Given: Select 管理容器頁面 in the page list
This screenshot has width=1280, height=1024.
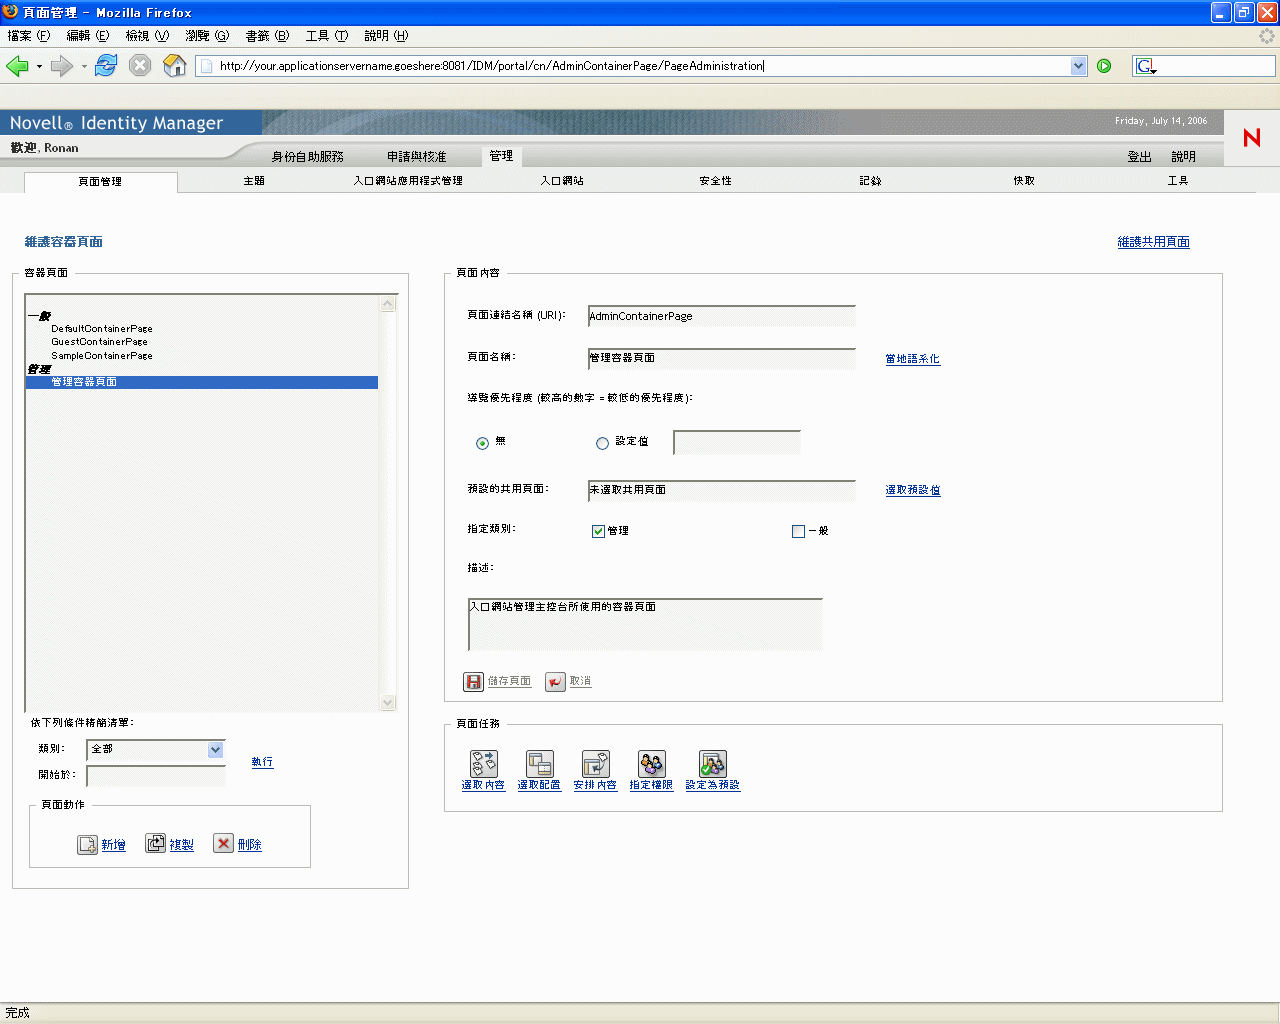Looking at the screenshot, I should point(202,382).
